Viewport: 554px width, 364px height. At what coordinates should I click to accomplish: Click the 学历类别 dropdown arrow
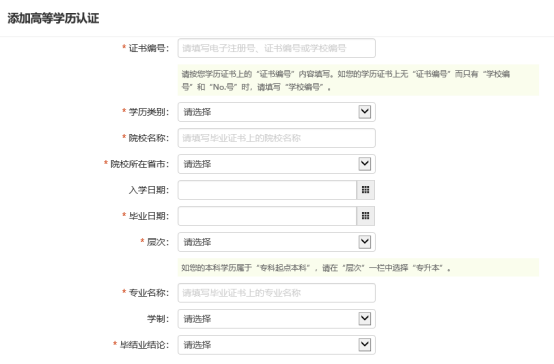point(365,112)
